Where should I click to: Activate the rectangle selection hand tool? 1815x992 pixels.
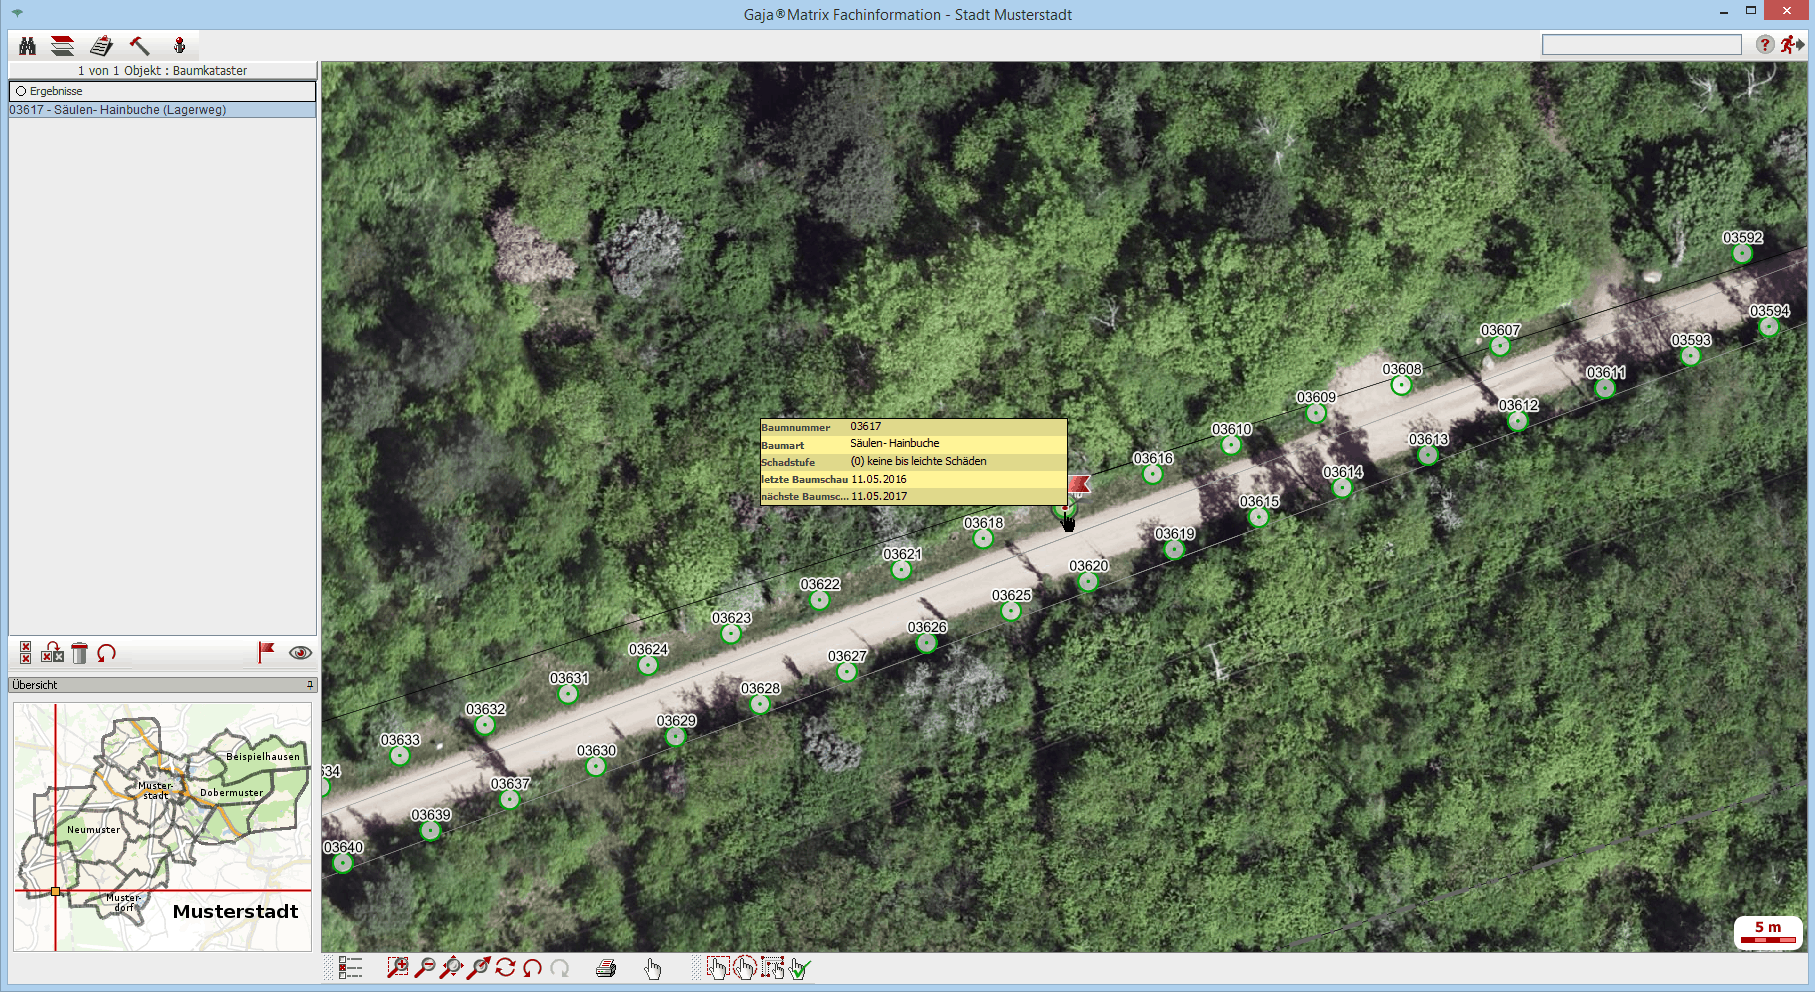point(718,967)
